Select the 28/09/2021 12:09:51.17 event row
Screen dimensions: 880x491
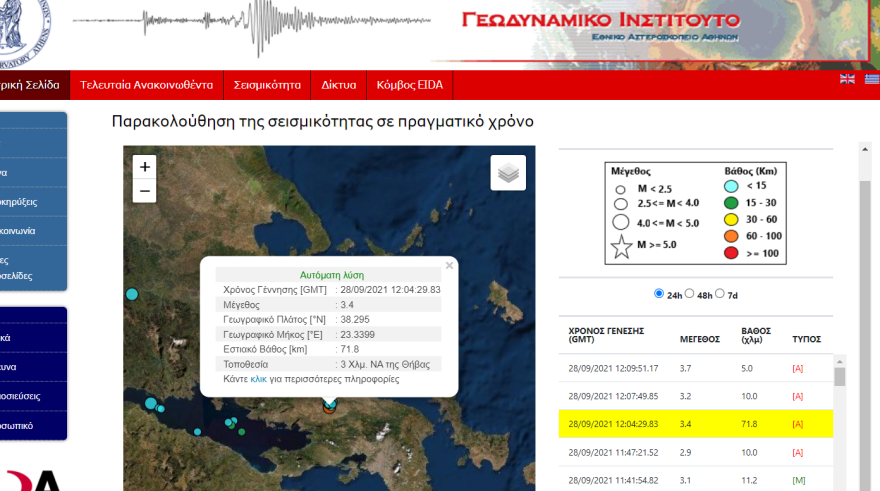(696, 368)
